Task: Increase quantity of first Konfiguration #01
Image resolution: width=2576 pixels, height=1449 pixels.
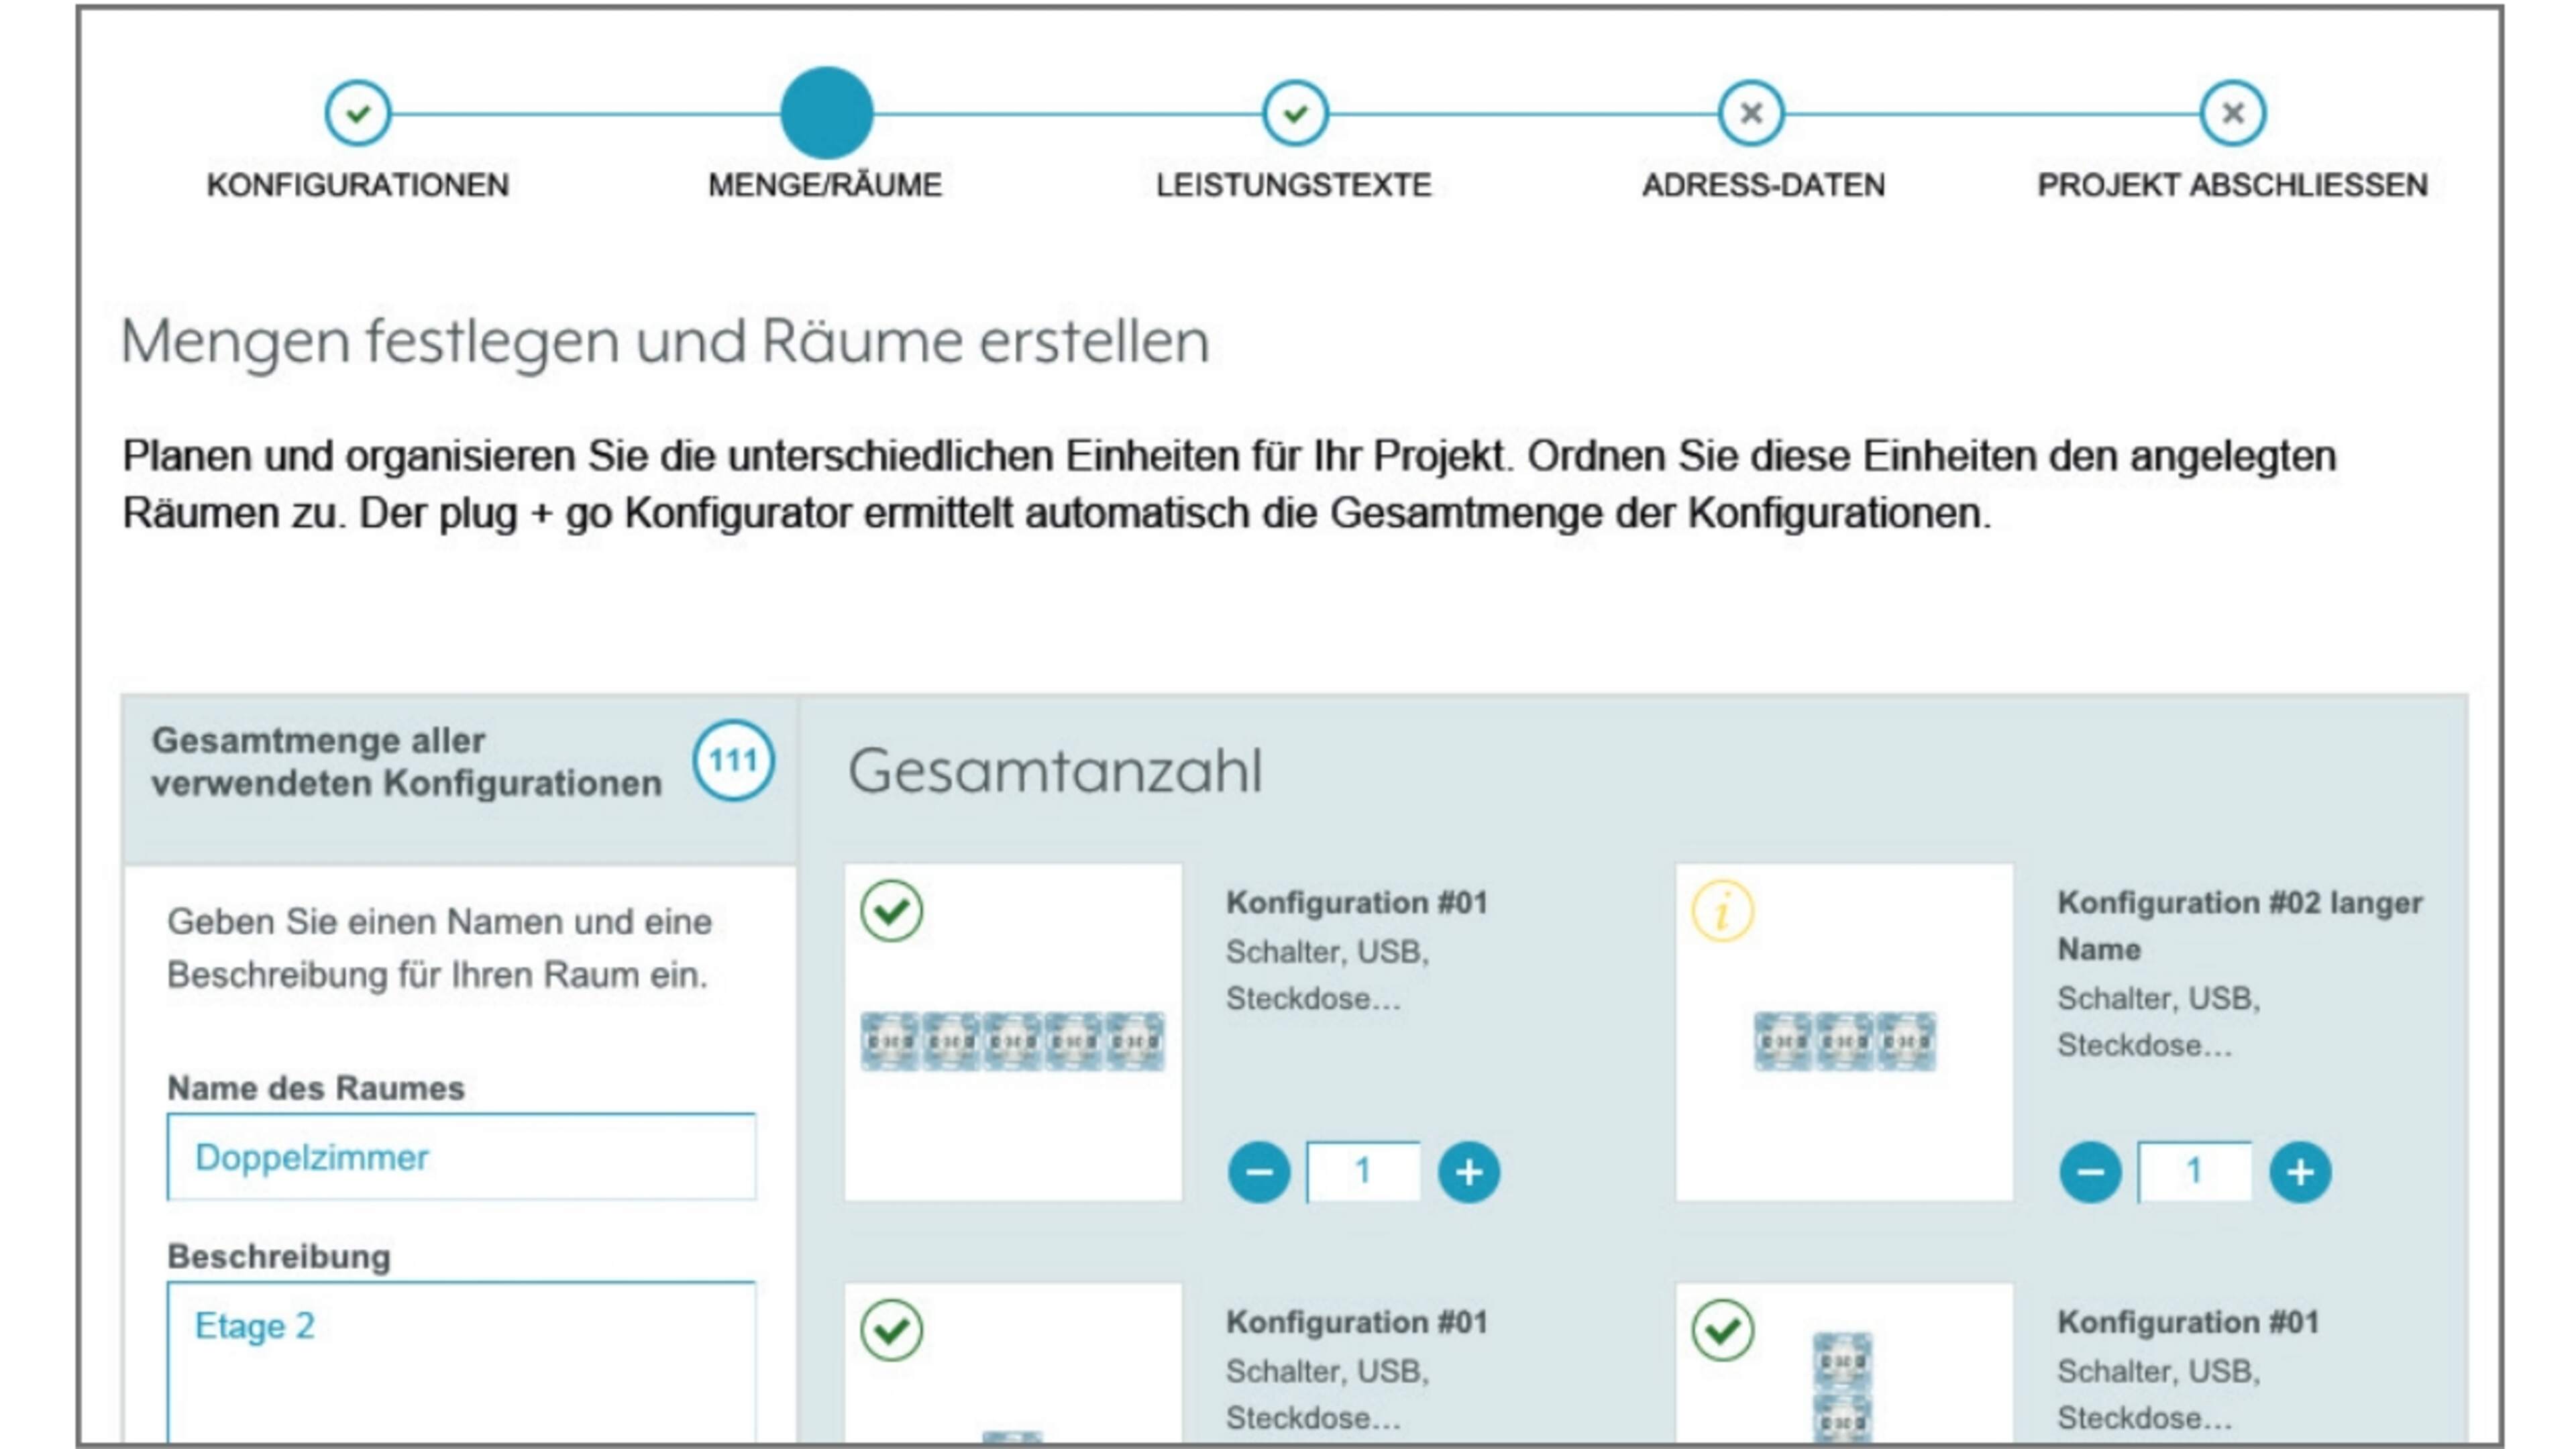Action: coord(1468,1172)
